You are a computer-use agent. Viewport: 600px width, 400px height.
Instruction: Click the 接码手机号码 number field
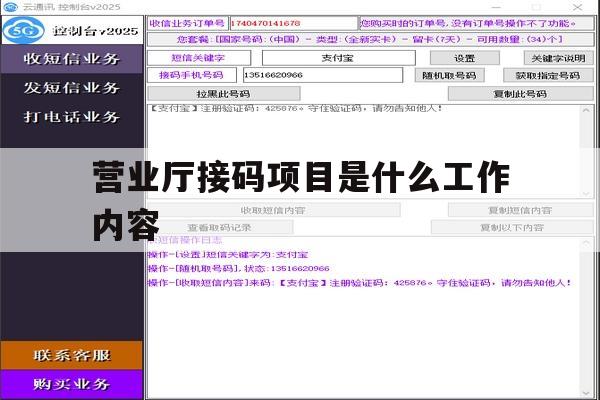coord(323,75)
